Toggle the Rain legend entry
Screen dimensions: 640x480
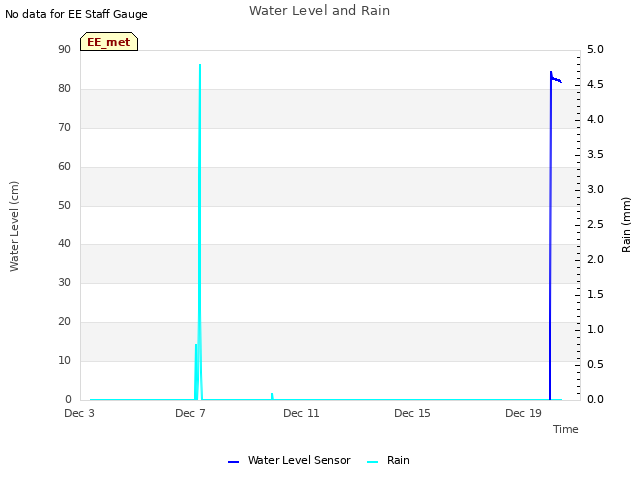[388, 460]
